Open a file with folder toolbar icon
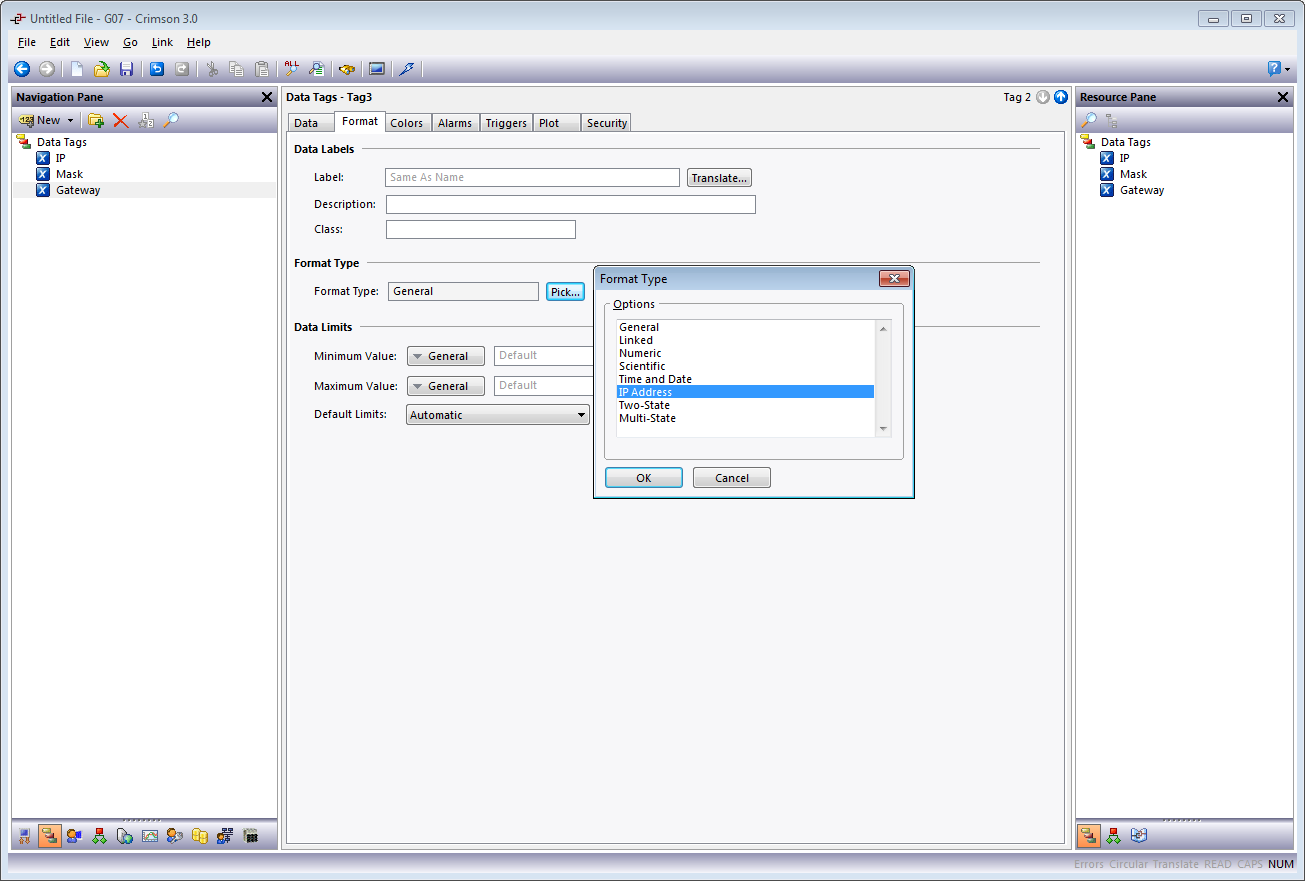The width and height of the screenshot is (1305, 881). point(101,69)
